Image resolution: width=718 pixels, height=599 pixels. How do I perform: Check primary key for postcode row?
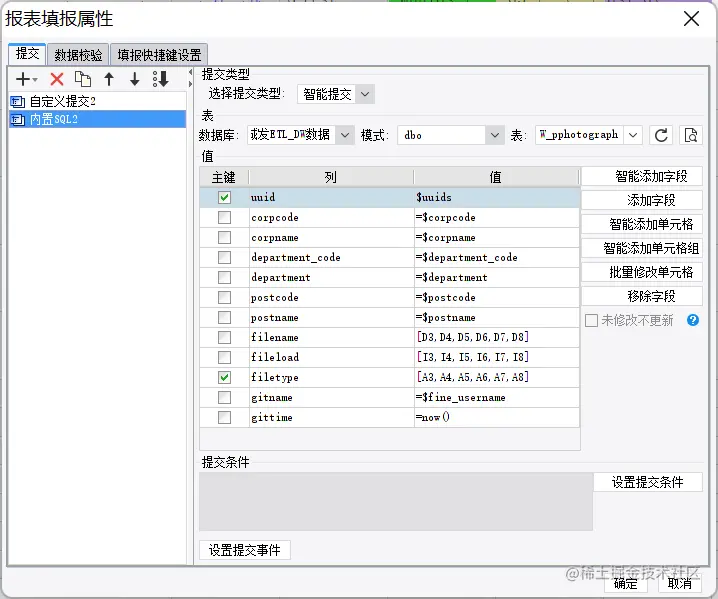tap(224, 298)
